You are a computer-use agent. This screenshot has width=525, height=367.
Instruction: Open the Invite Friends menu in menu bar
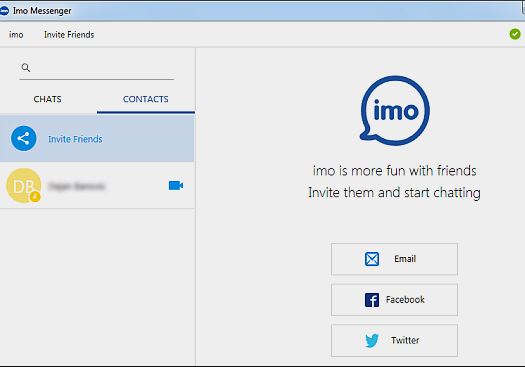coord(69,35)
